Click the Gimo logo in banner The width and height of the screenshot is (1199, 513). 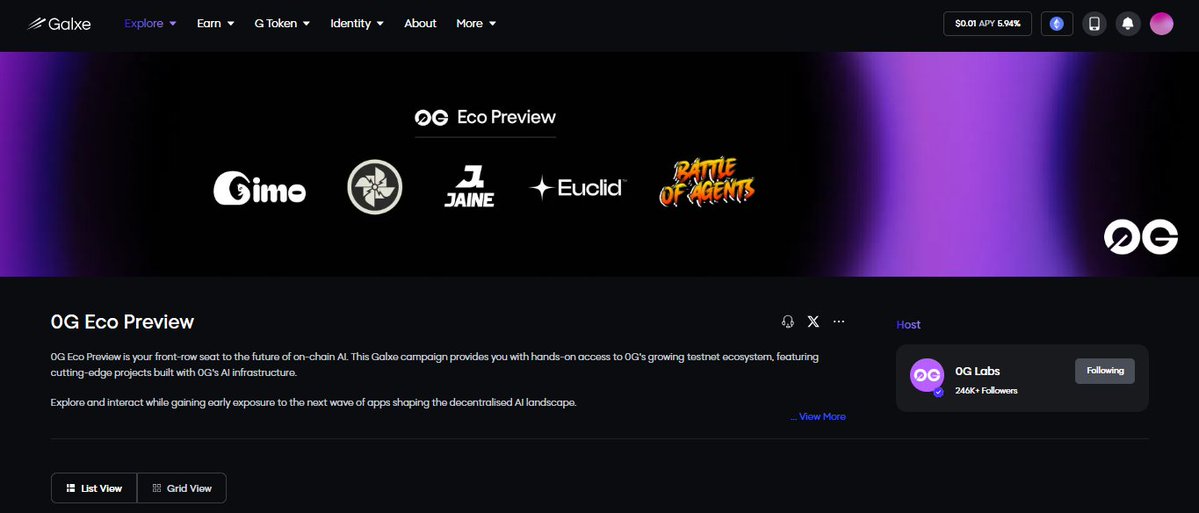pyautogui.click(x=259, y=188)
